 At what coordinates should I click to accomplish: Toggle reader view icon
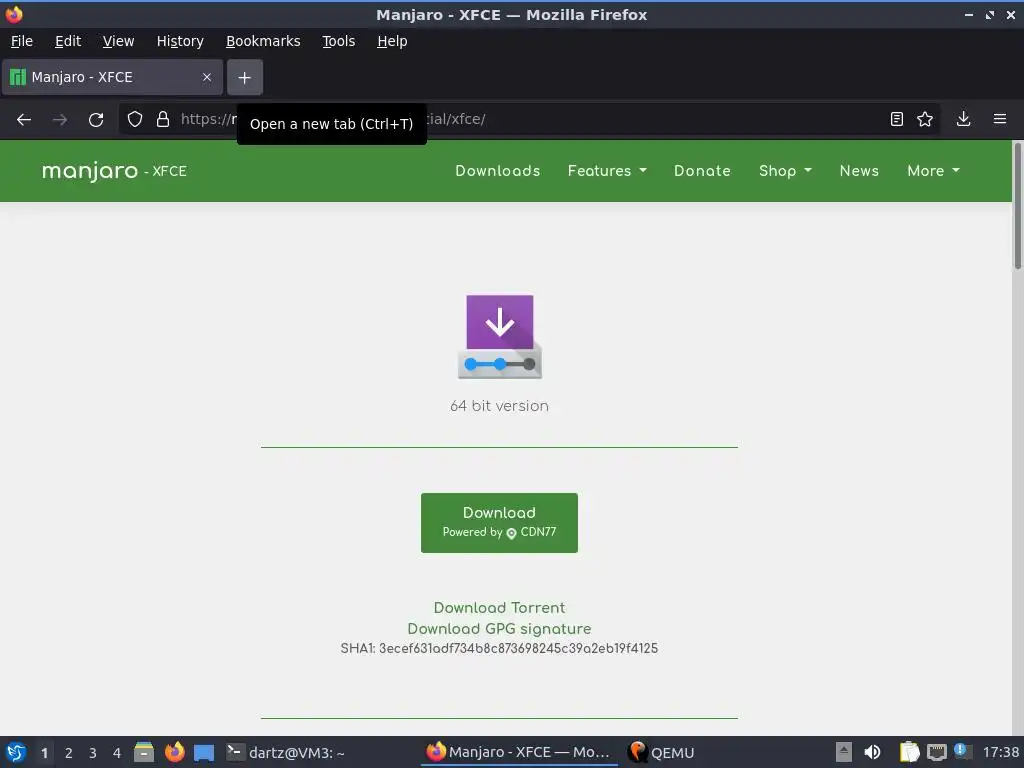897,119
